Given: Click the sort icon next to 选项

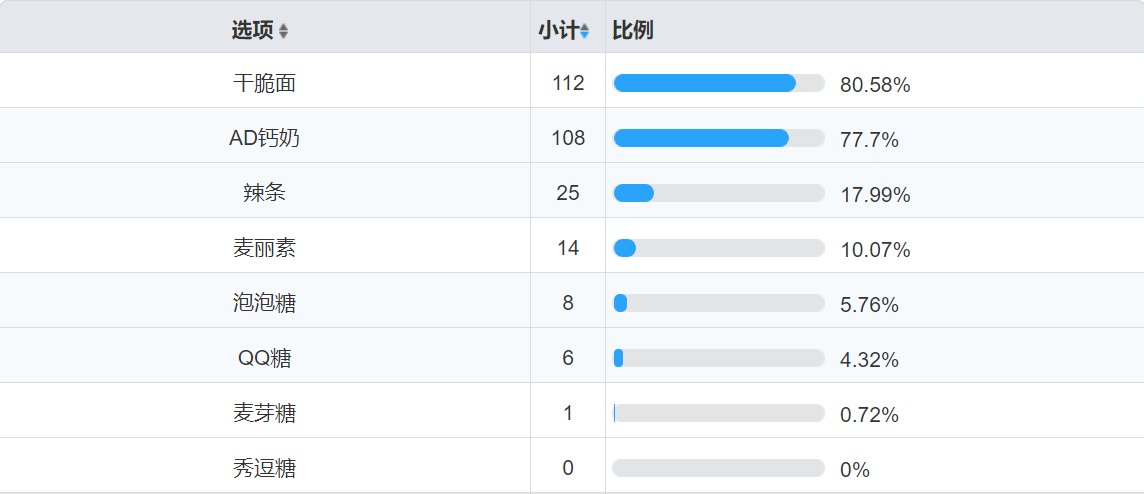Looking at the screenshot, I should click(283, 31).
